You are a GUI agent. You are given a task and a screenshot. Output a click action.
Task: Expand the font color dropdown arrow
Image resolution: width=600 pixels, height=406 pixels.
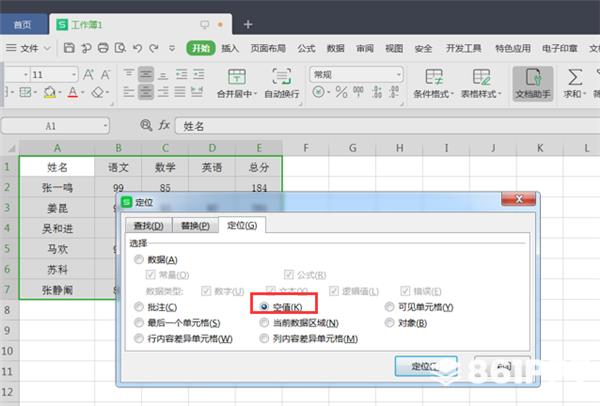[82, 92]
